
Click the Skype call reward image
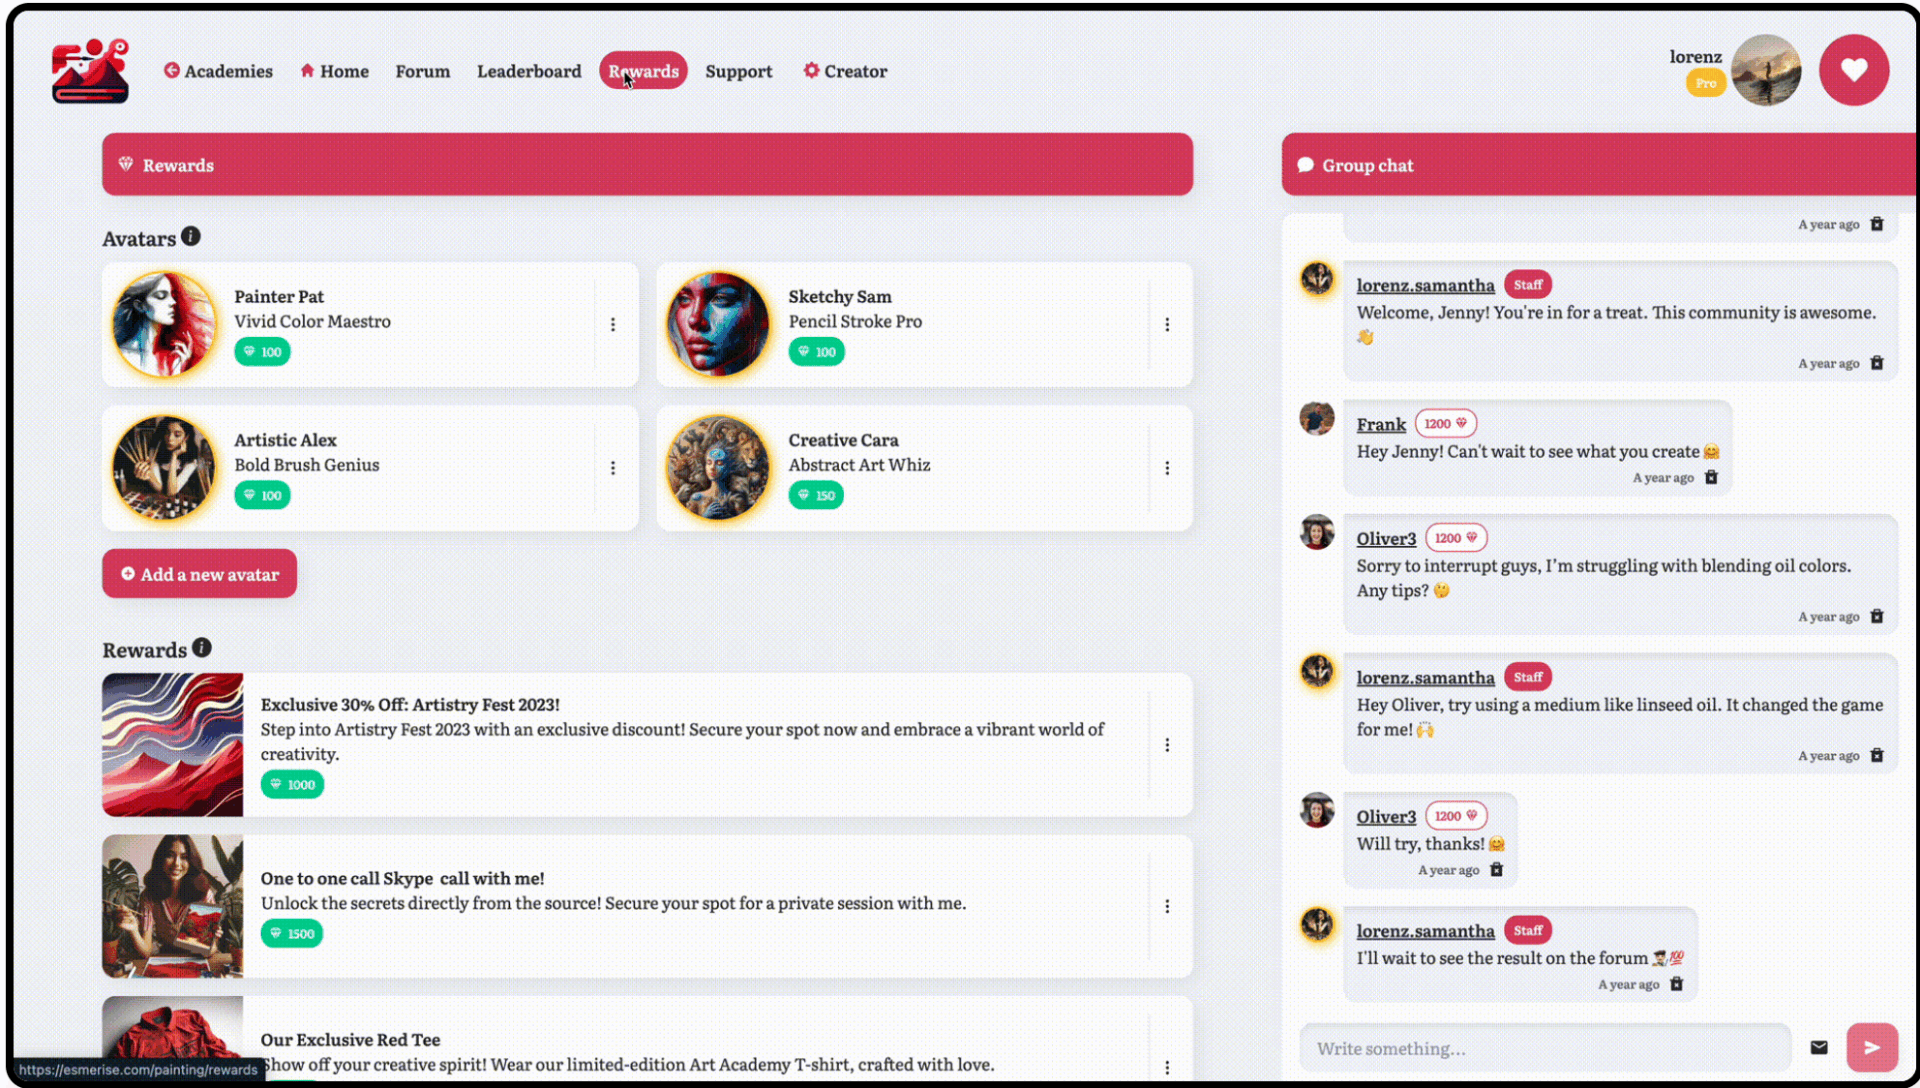(x=172, y=906)
